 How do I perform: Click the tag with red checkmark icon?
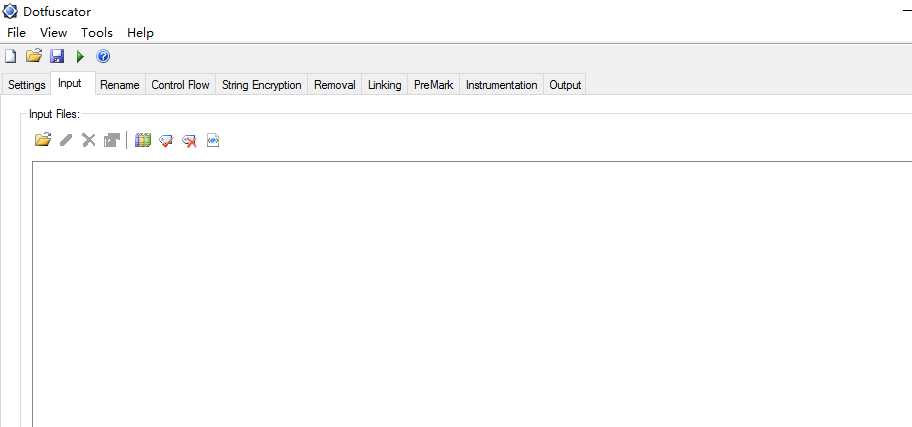pyautogui.click(x=166, y=141)
